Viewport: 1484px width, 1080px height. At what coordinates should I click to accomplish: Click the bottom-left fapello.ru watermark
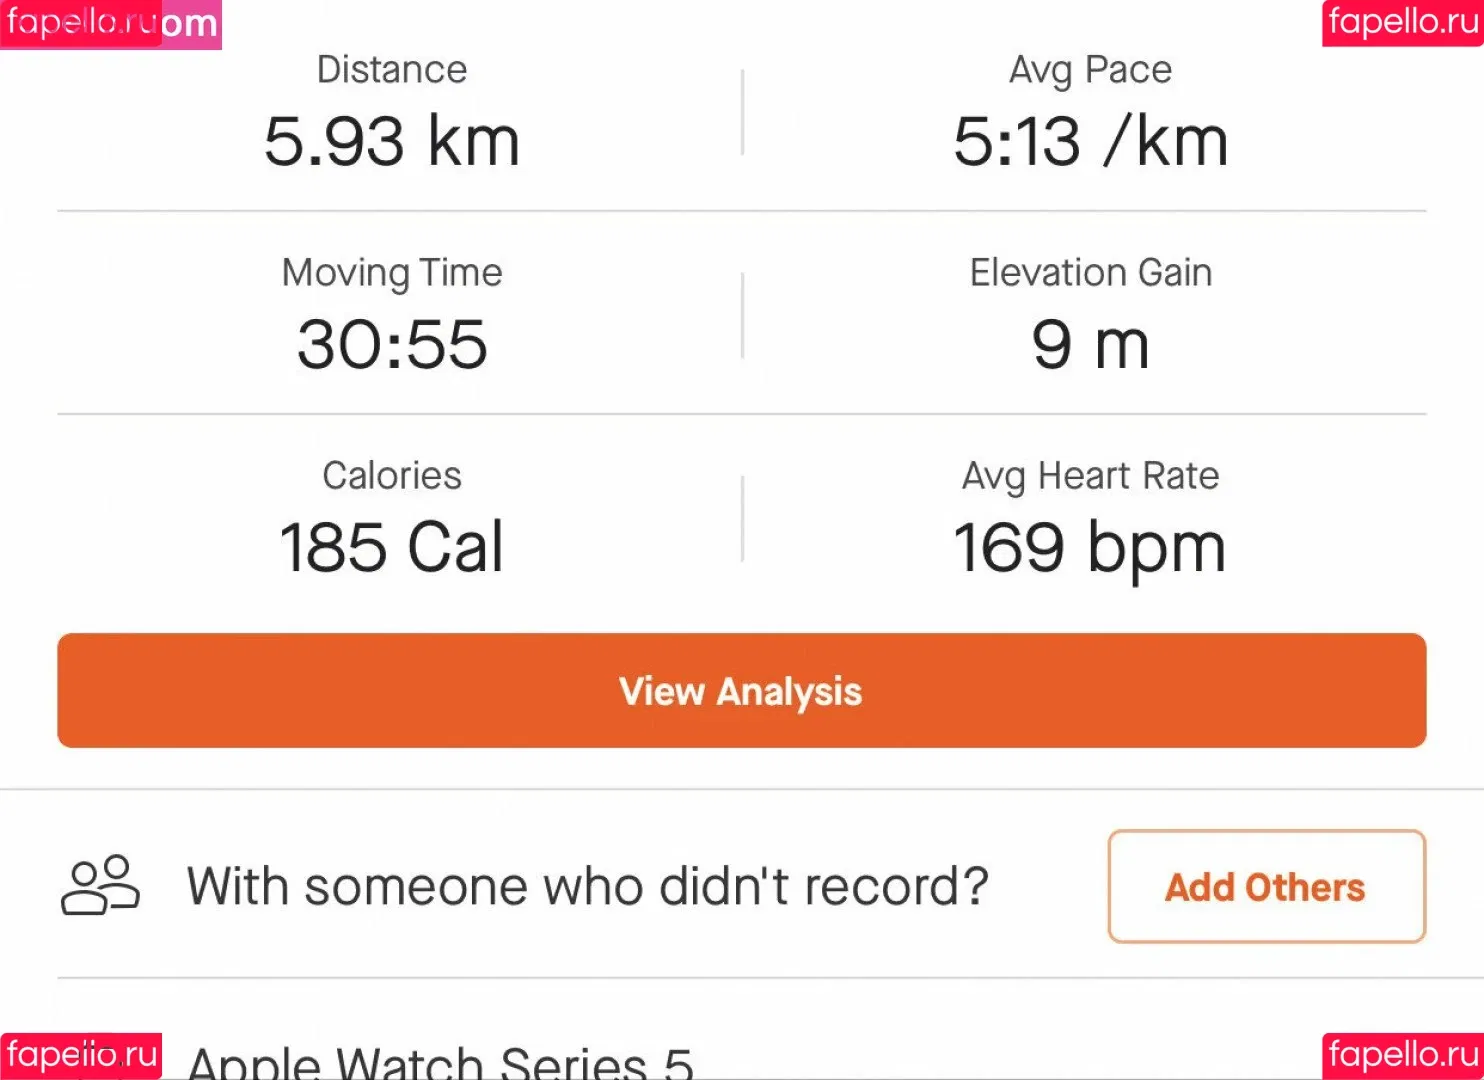[81, 1056]
